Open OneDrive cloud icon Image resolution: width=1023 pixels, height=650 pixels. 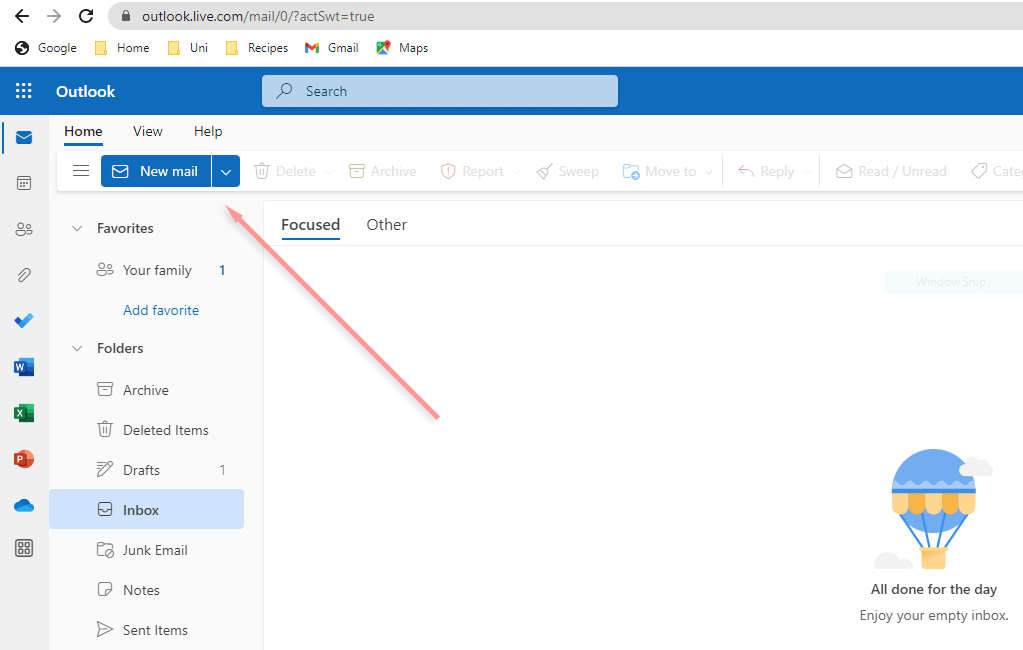(x=24, y=505)
